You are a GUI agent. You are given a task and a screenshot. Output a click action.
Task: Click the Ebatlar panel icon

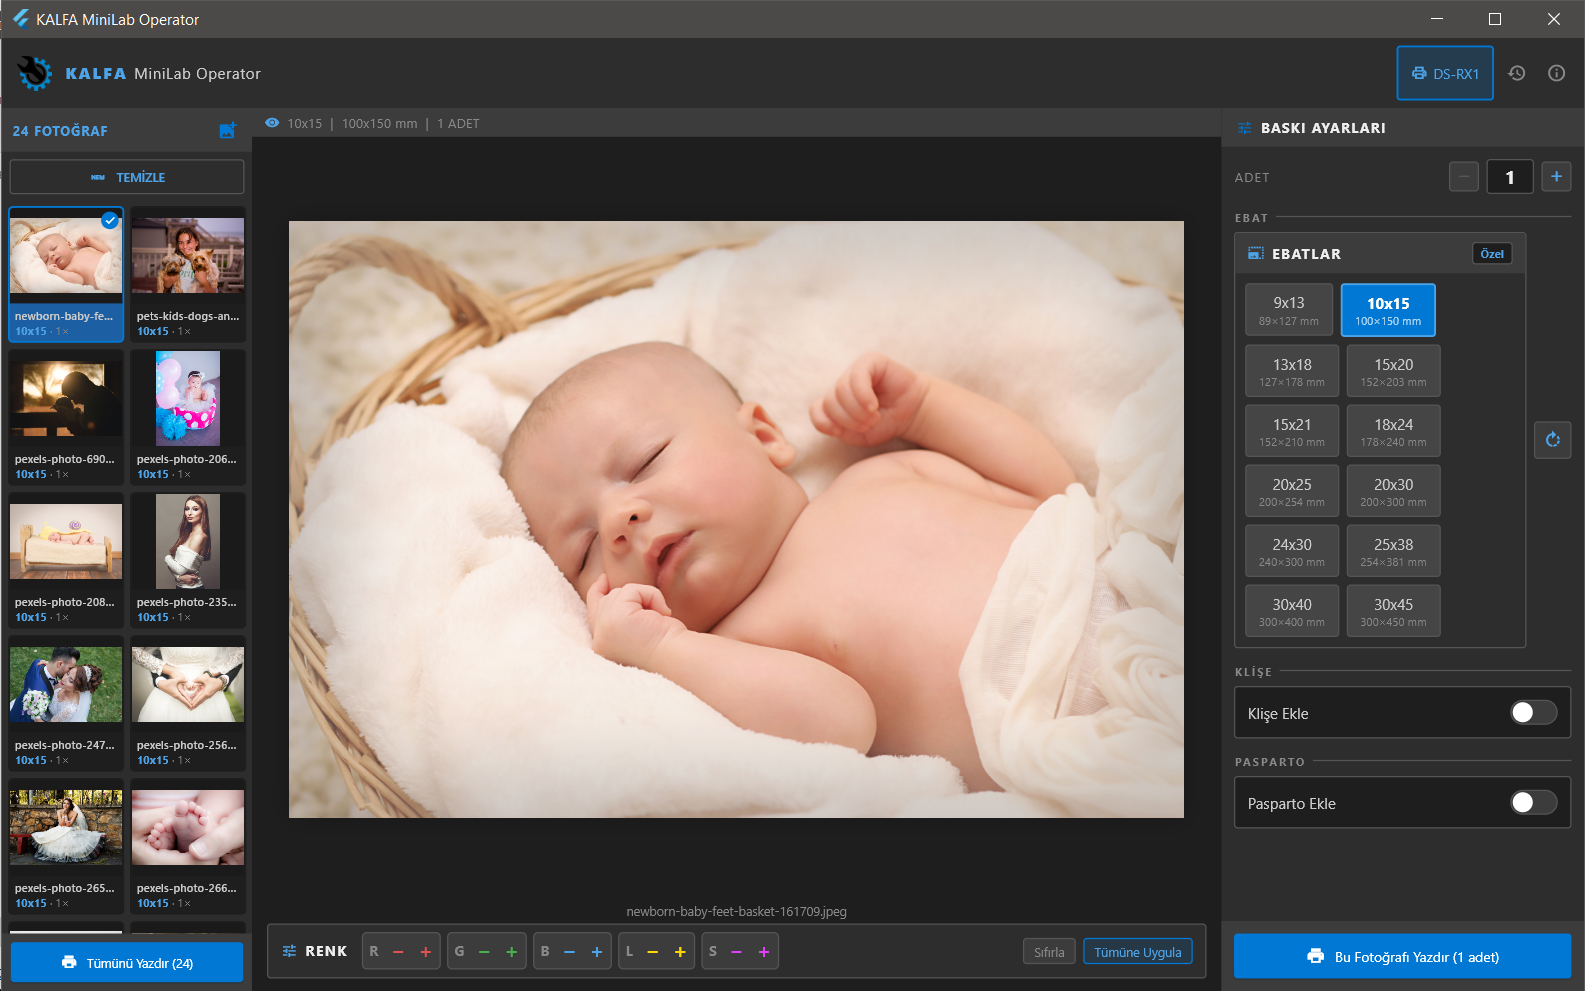[x=1256, y=254]
